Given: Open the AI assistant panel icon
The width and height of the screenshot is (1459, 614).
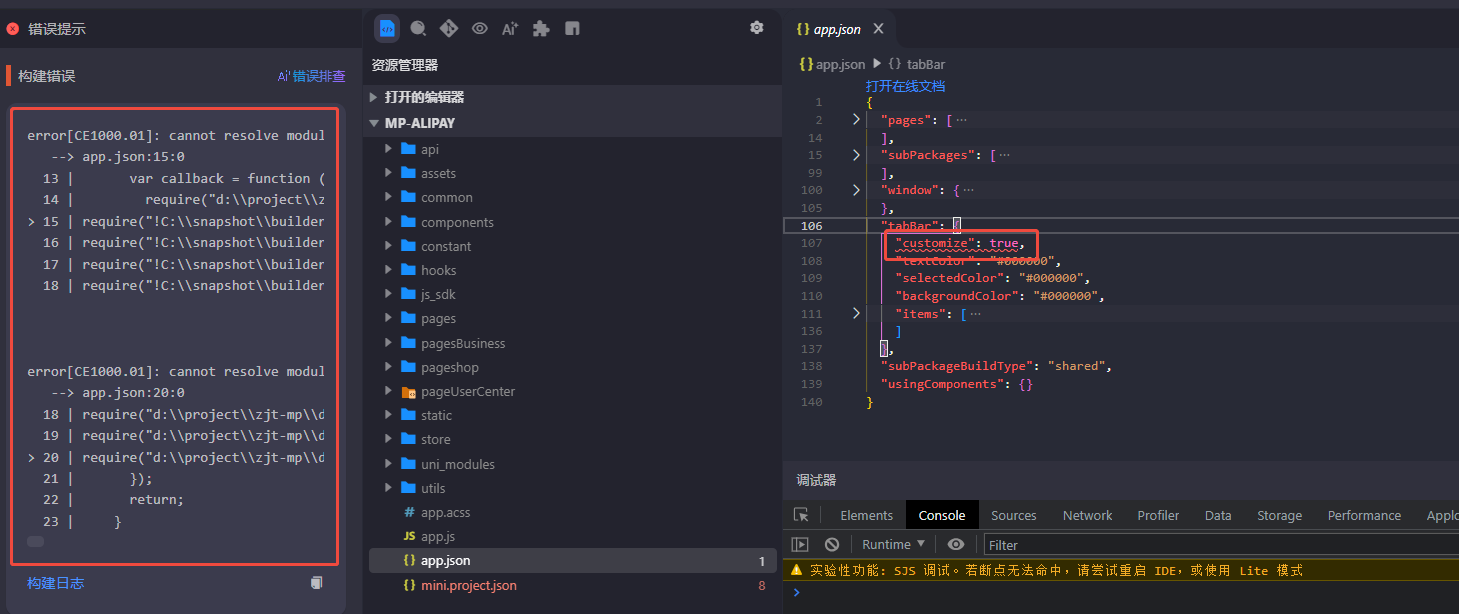Looking at the screenshot, I should click(510, 28).
